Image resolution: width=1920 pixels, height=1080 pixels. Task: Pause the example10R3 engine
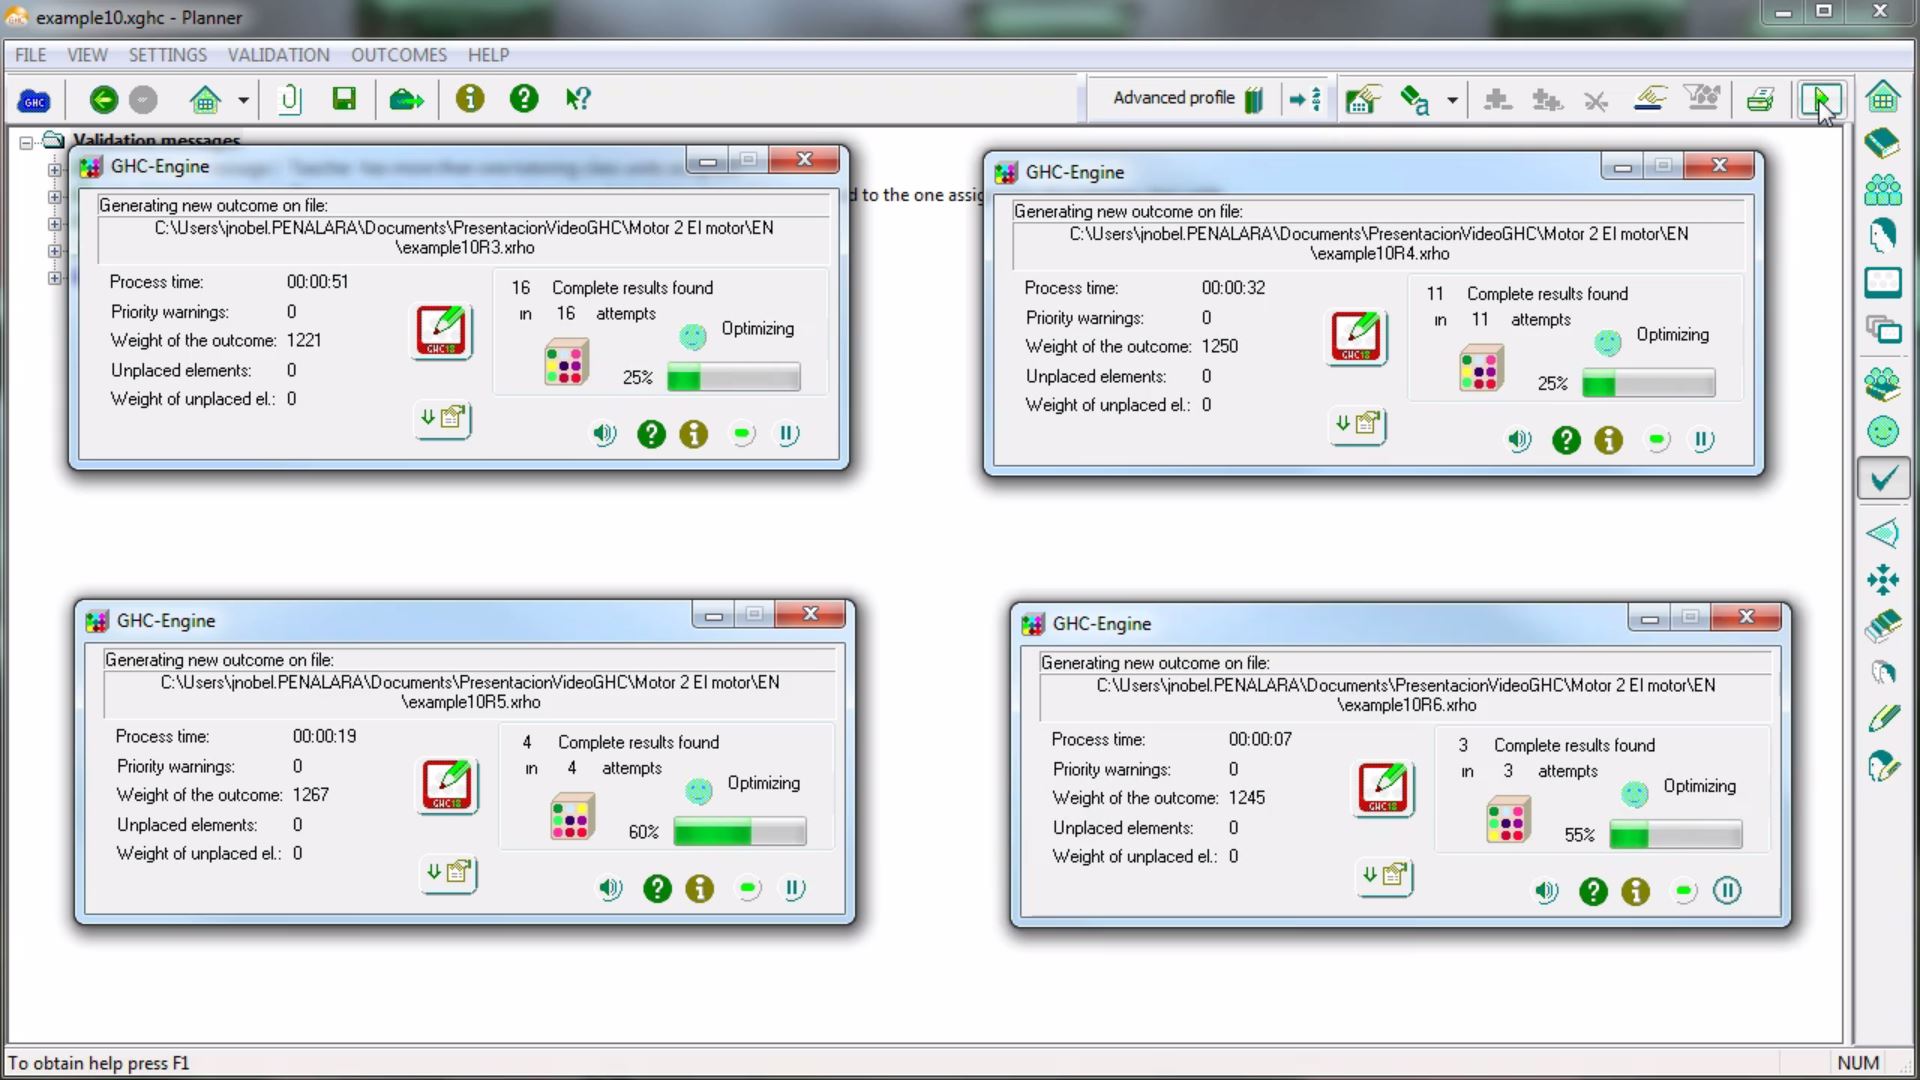click(x=788, y=434)
